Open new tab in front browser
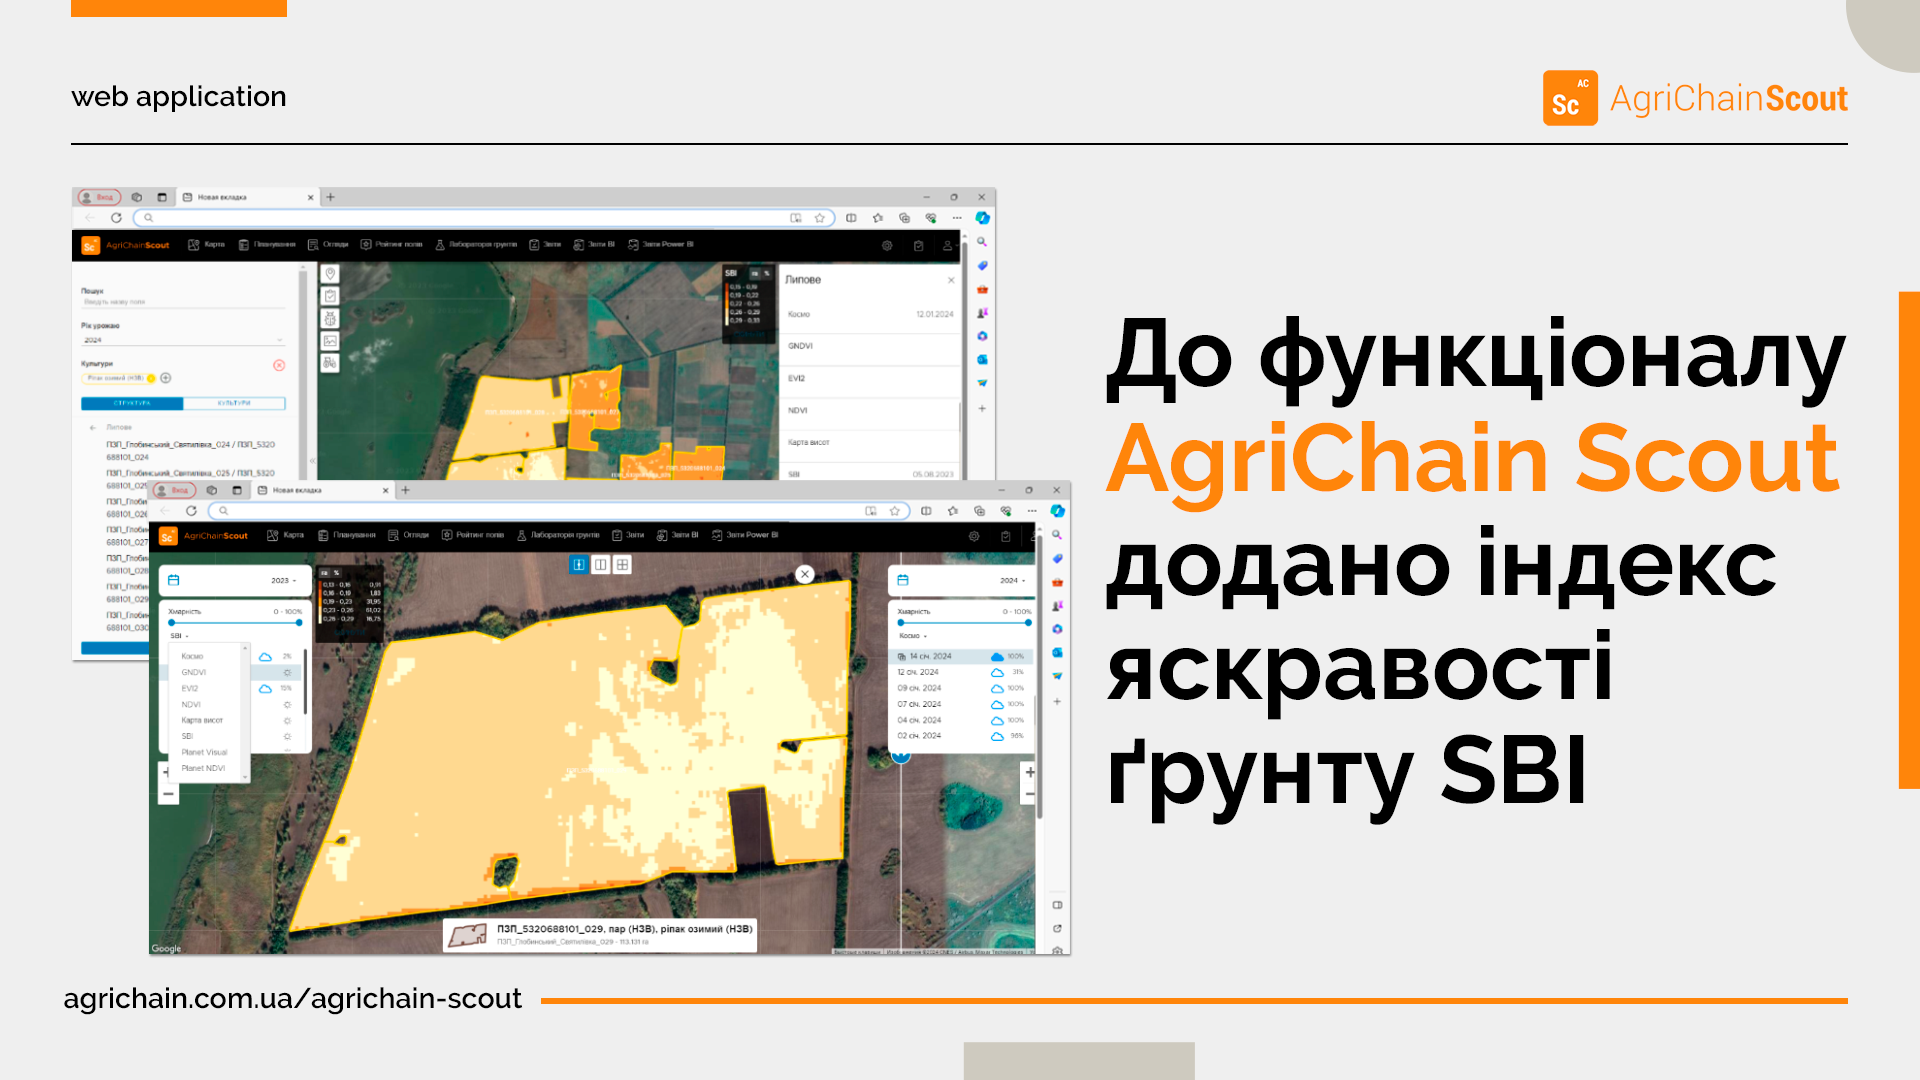Viewport: 1920px width, 1080px height. [406, 490]
